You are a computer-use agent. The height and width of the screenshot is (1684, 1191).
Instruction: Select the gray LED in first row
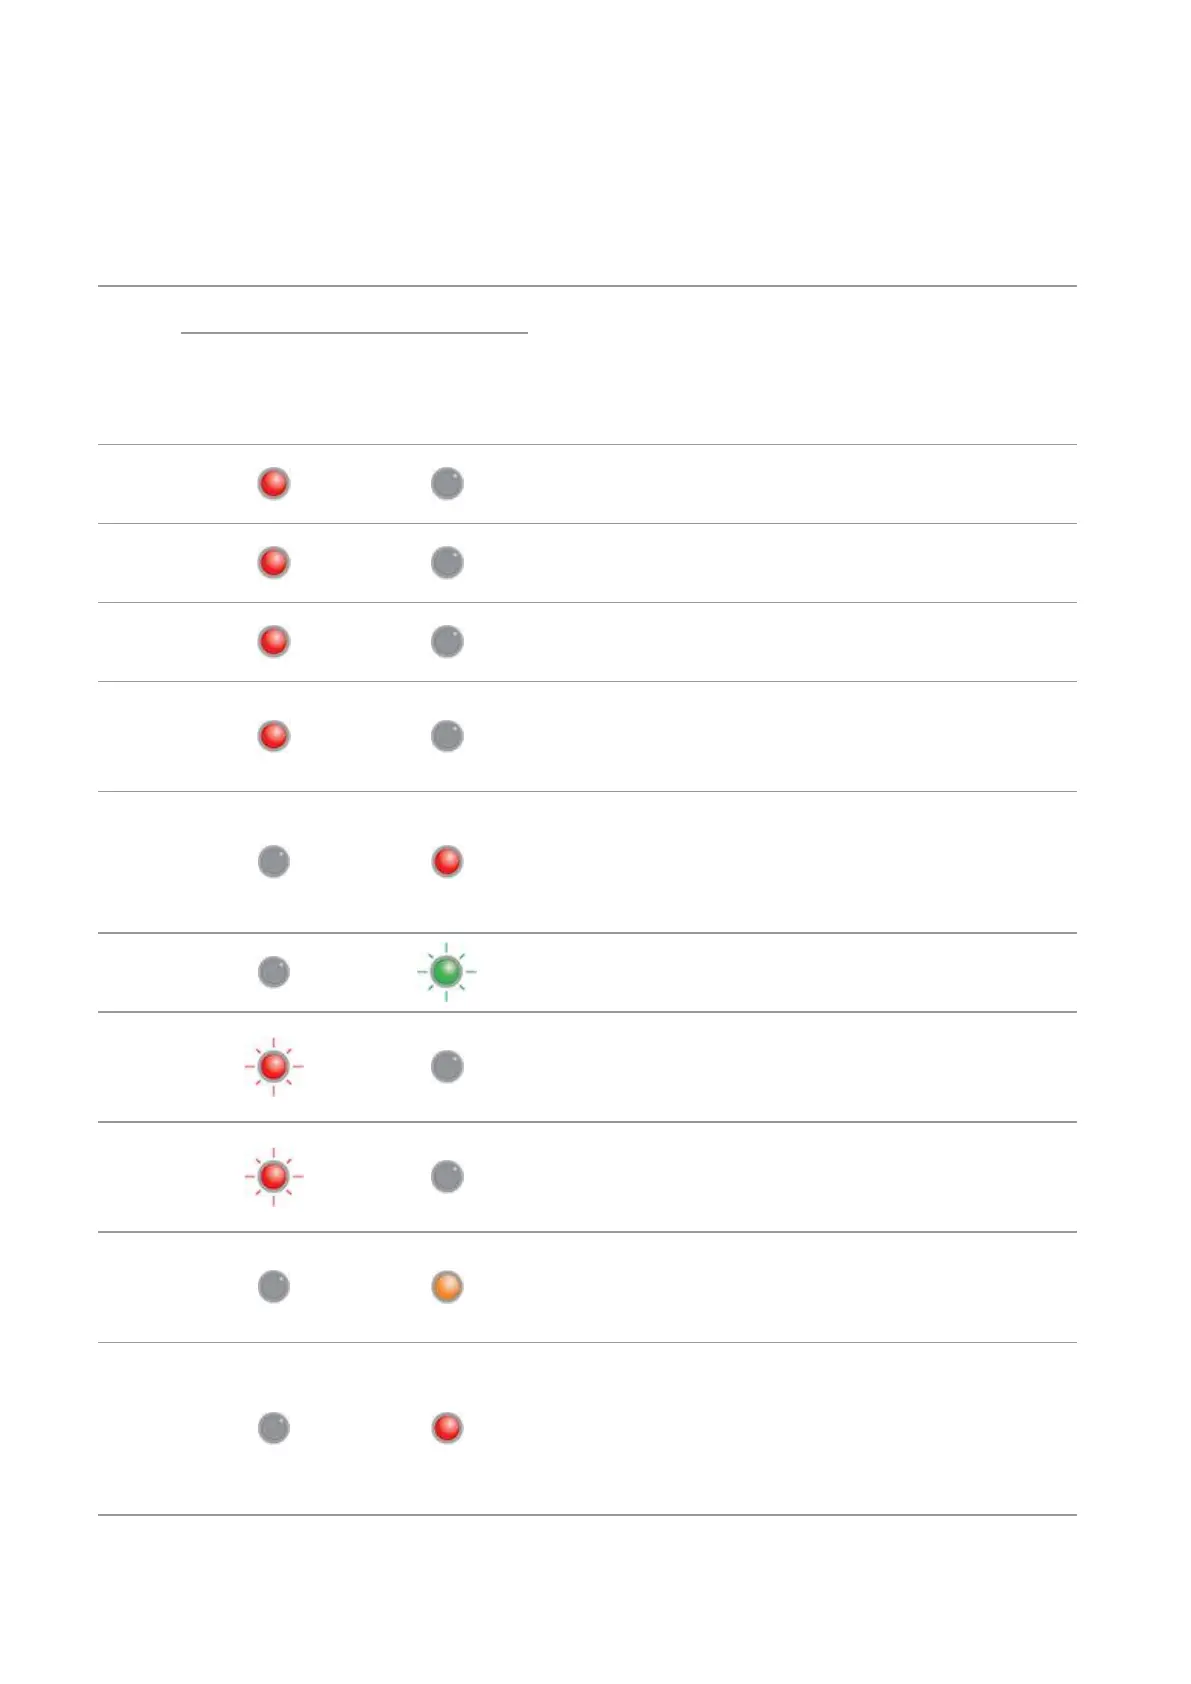coord(447,483)
